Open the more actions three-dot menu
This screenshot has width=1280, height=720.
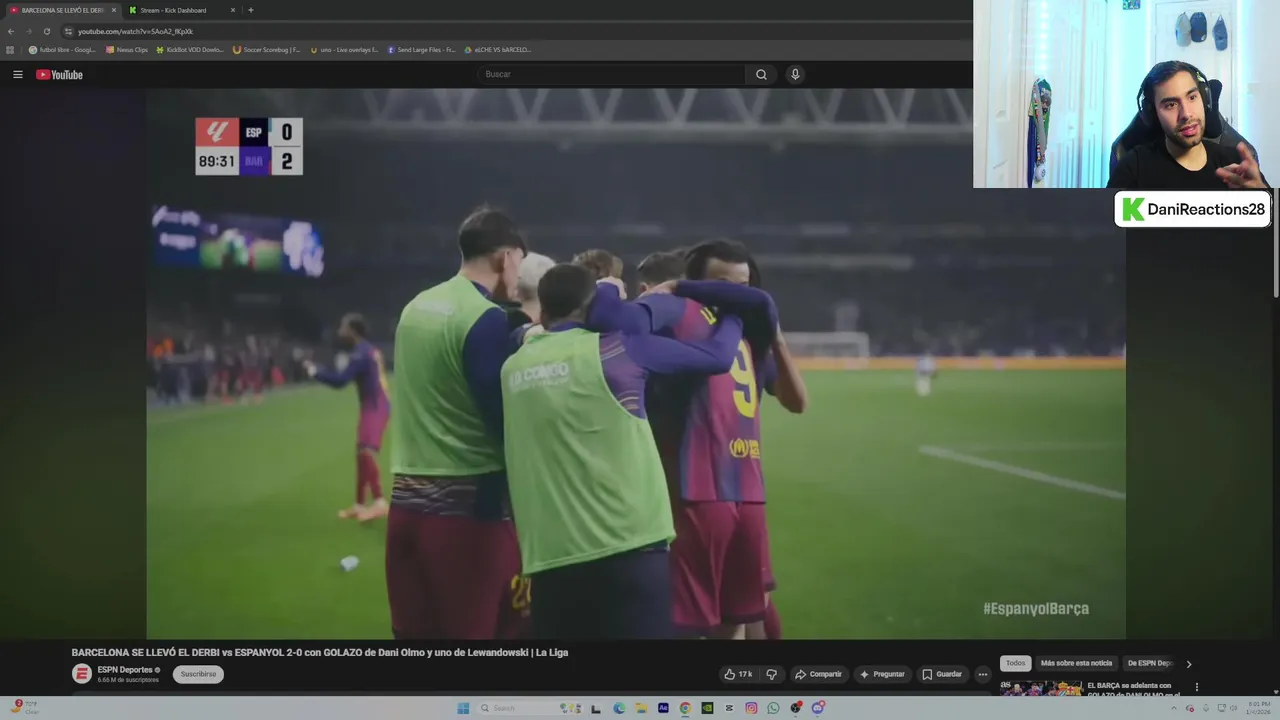(982, 674)
